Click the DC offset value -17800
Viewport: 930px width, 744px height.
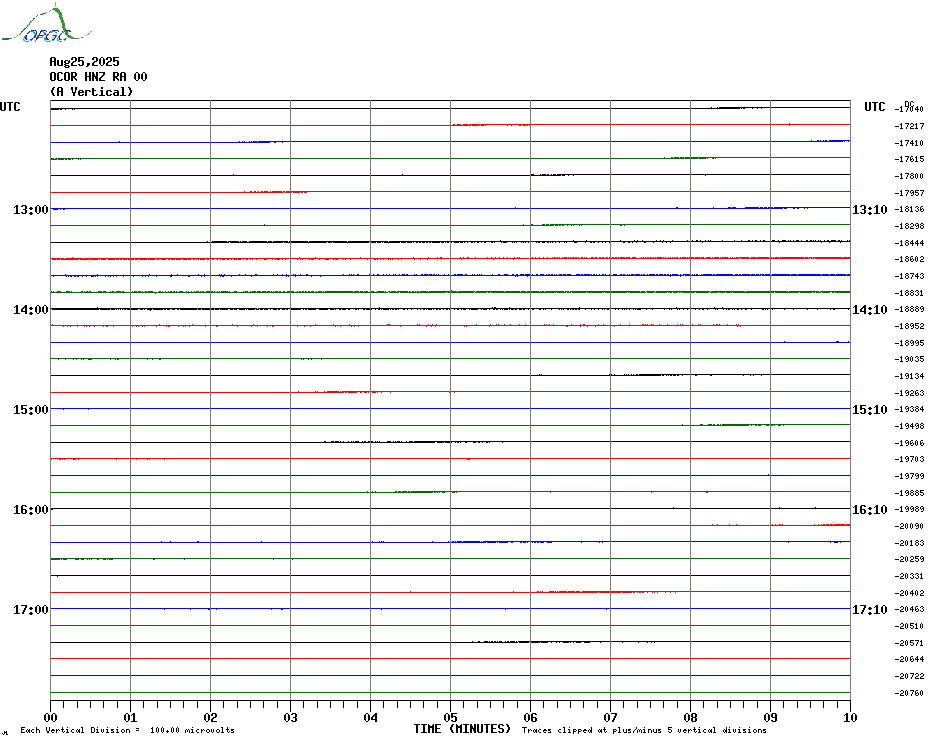click(x=909, y=176)
